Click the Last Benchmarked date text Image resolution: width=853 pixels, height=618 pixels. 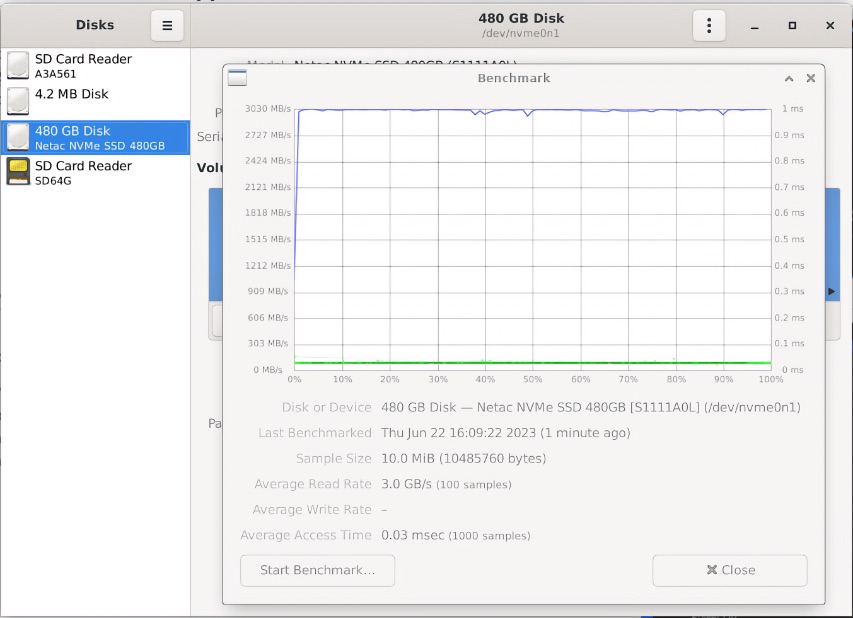(505, 432)
